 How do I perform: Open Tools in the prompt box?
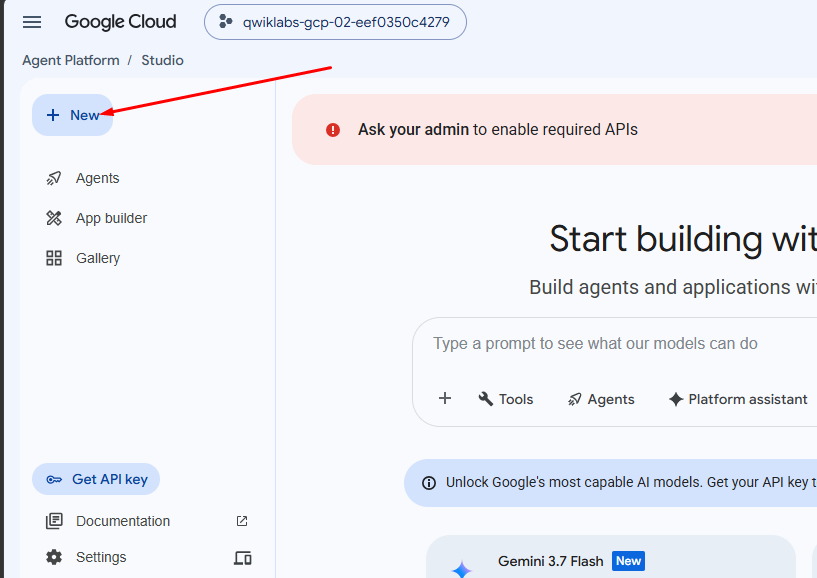pos(506,399)
